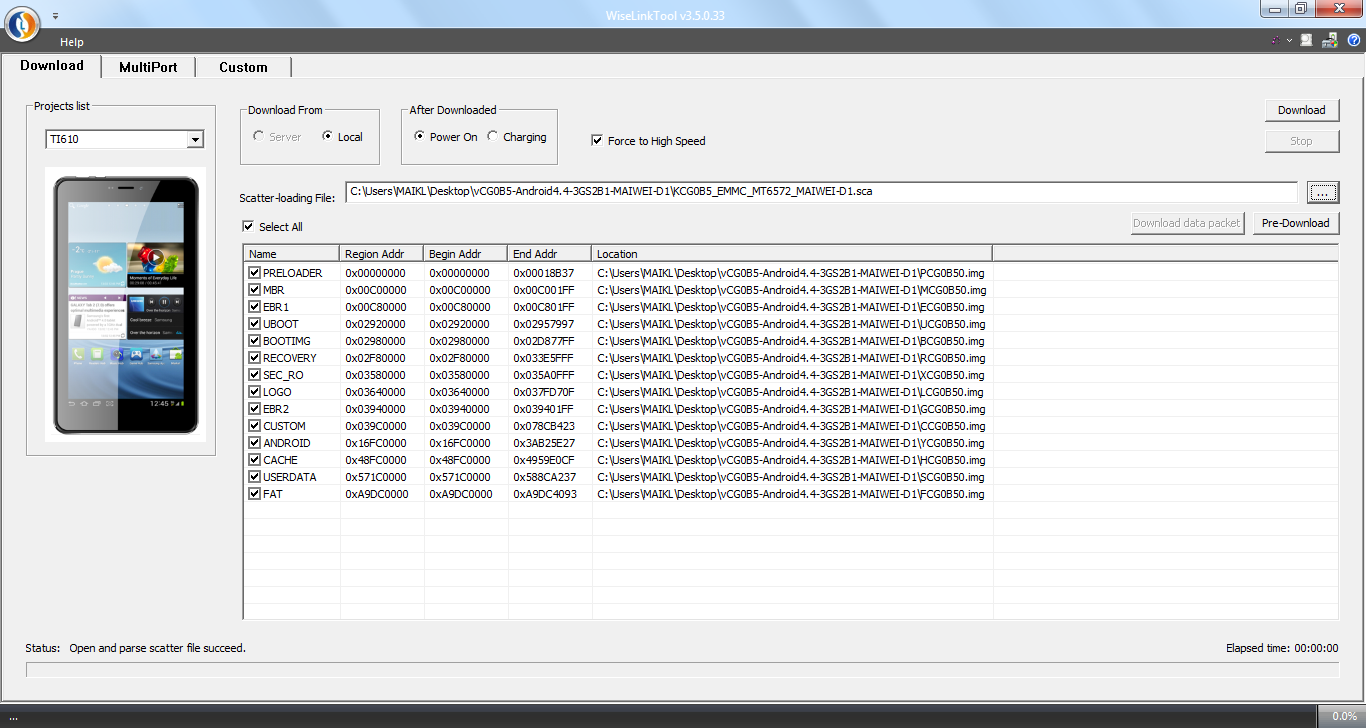Browse for scatter file with ellipsis button

(1322, 192)
